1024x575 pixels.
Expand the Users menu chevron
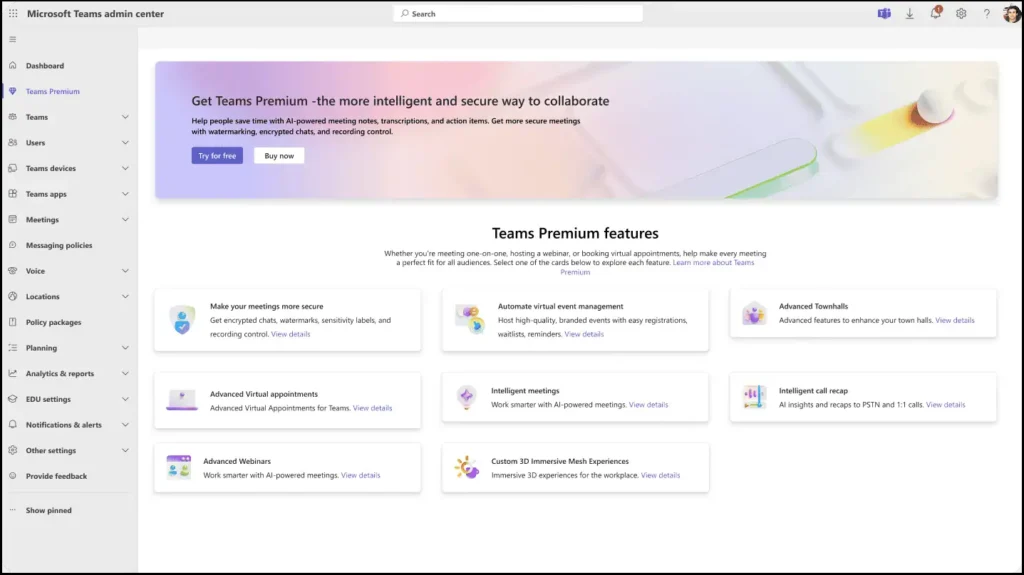(125, 142)
